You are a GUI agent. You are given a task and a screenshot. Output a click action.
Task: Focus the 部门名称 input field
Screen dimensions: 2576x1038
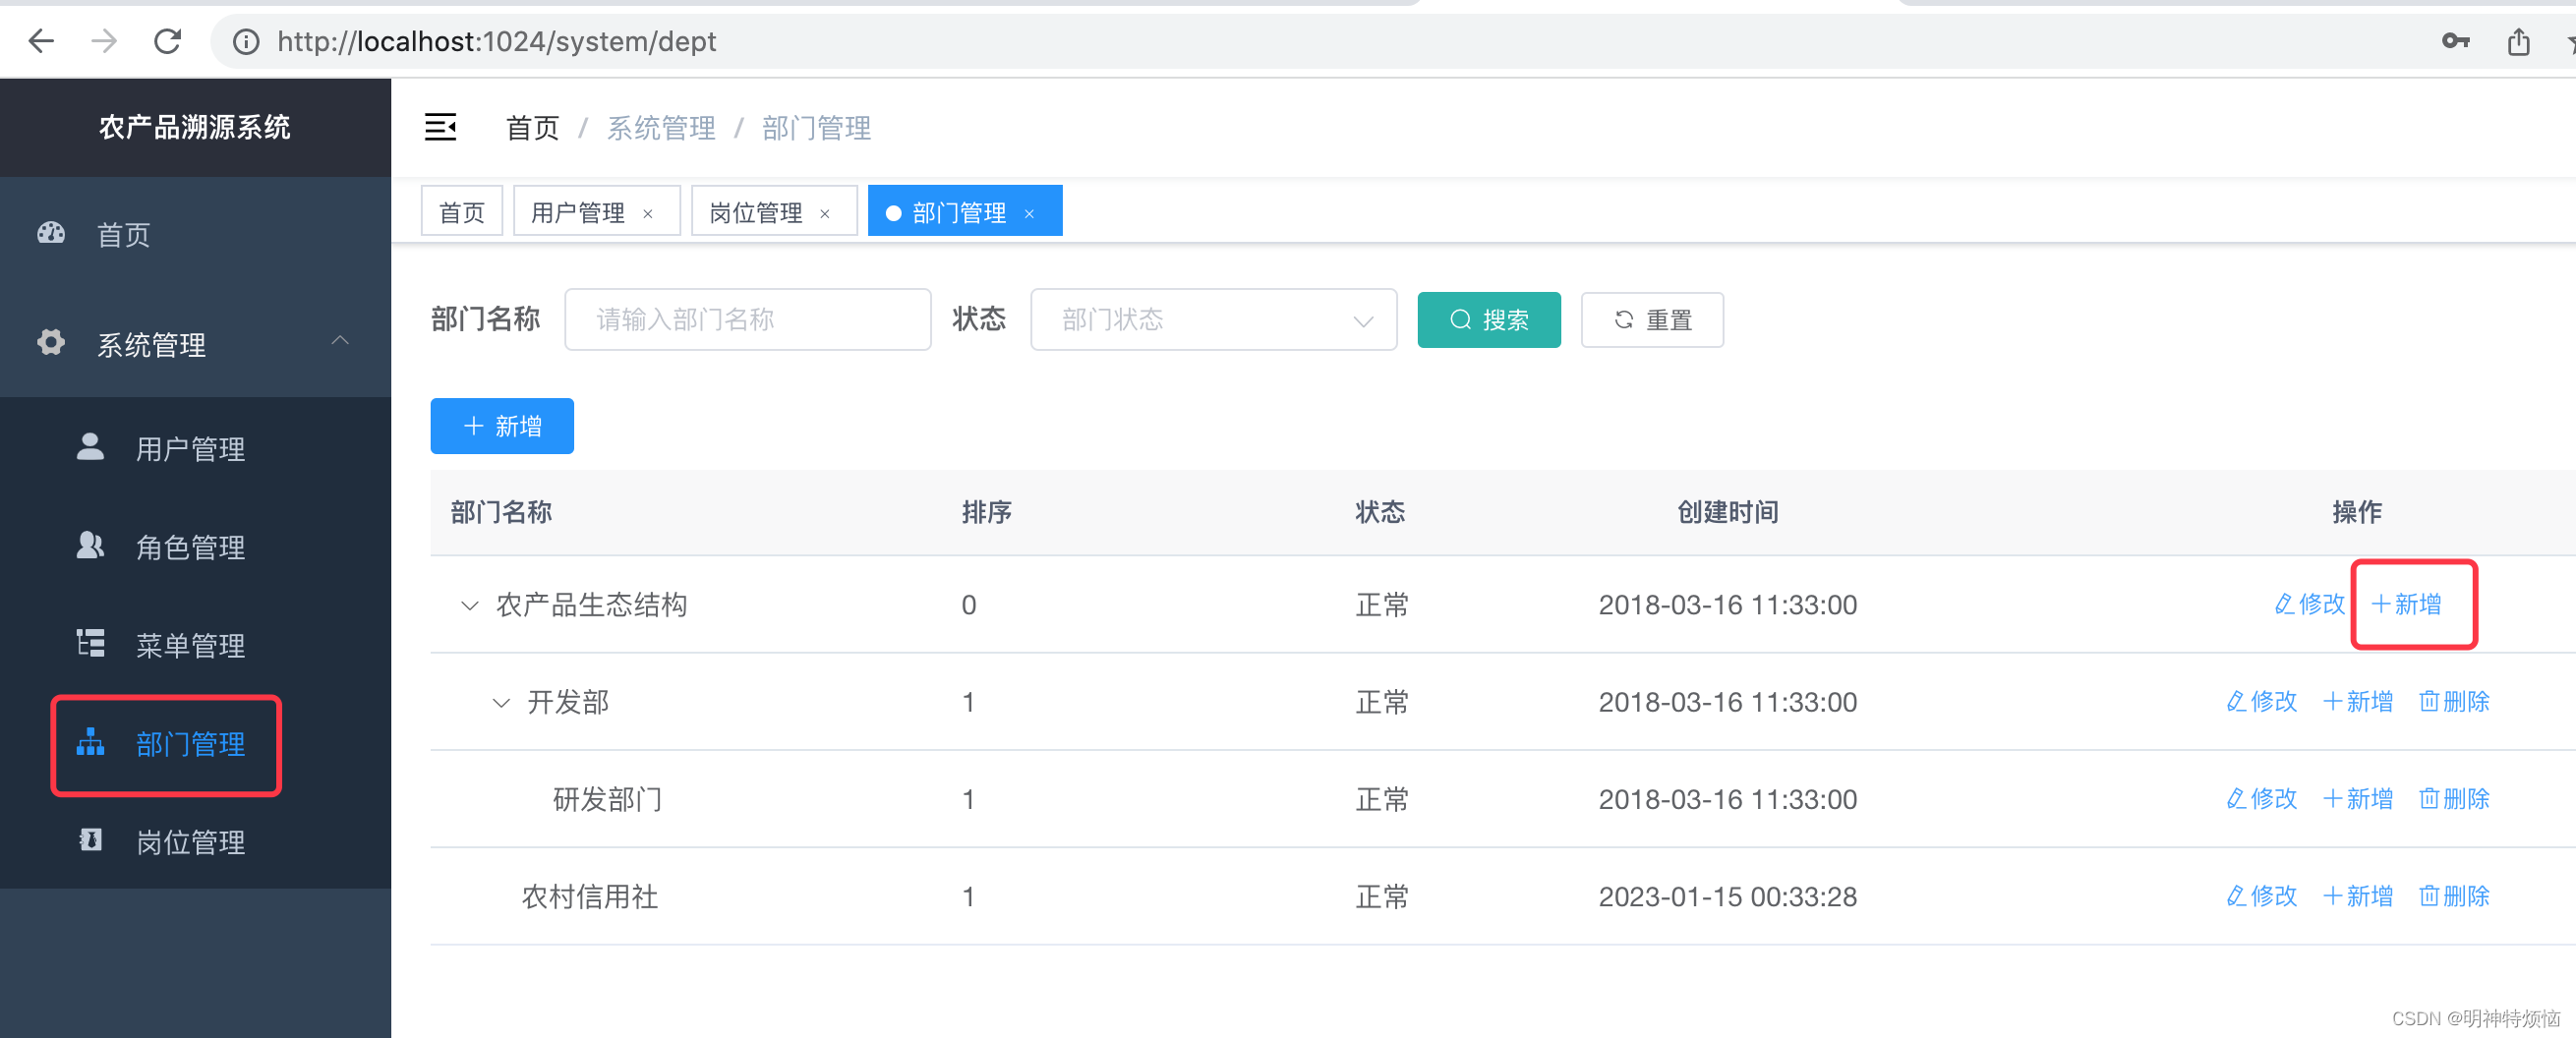pyautogui.click(x=748, y=320)
